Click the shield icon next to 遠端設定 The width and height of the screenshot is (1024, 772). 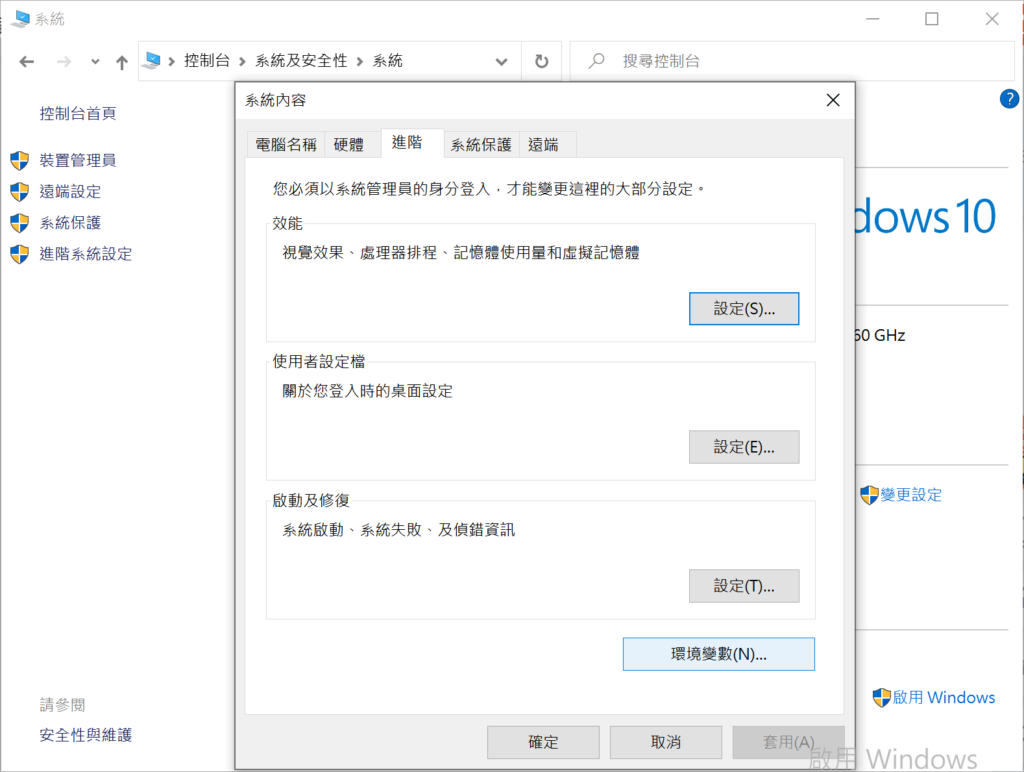point(20,191)
